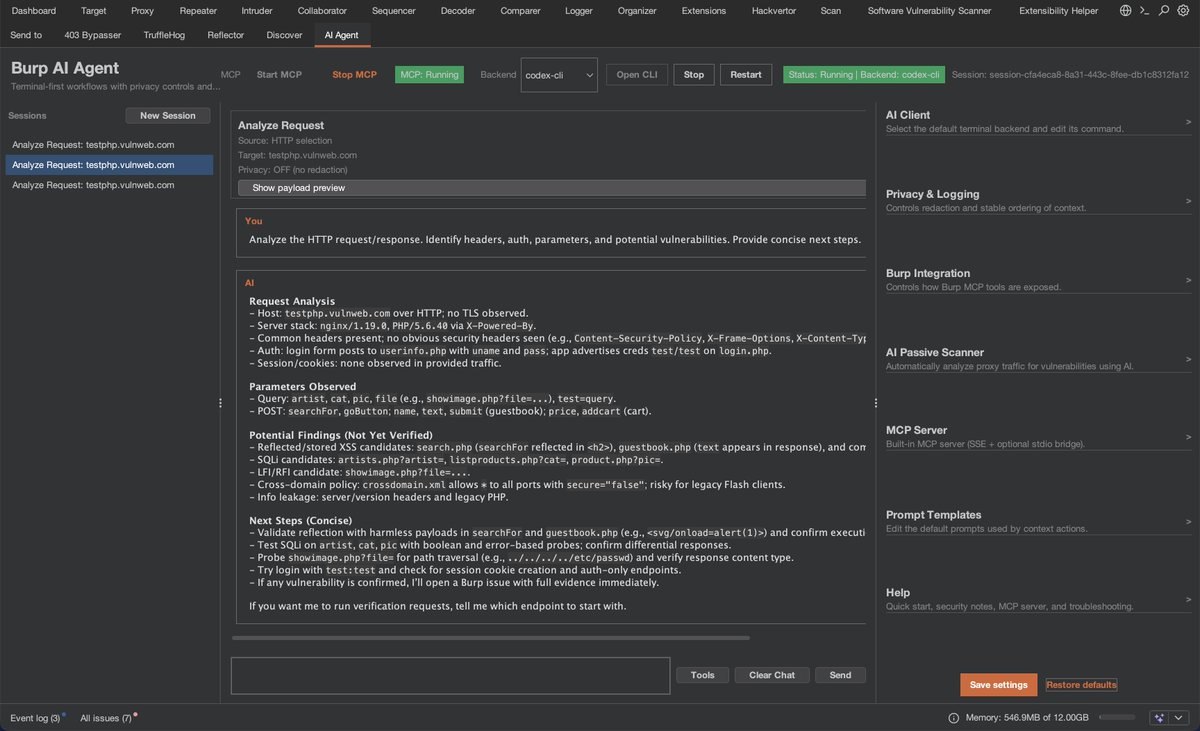The width and height of the screenshot is (1200, 731).
Task: Select the highlighted second Analyze Request session
Action: tap(109, 165)
